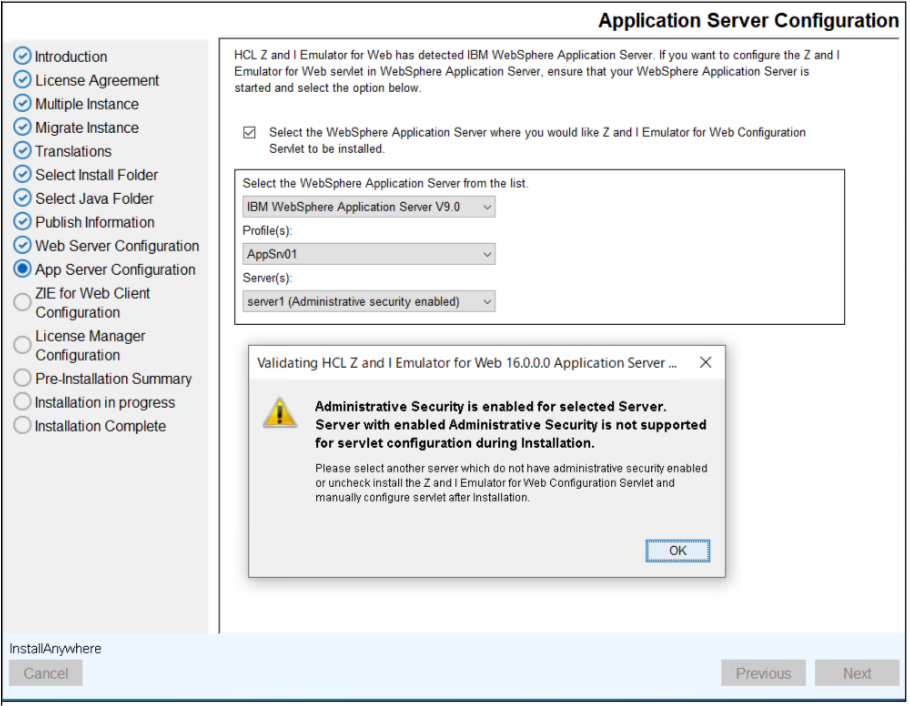Click the Select Java Folder checkmark icon
Image resolution: width=910 pixels, height=706 pixels.
click(x=22, y=198)
